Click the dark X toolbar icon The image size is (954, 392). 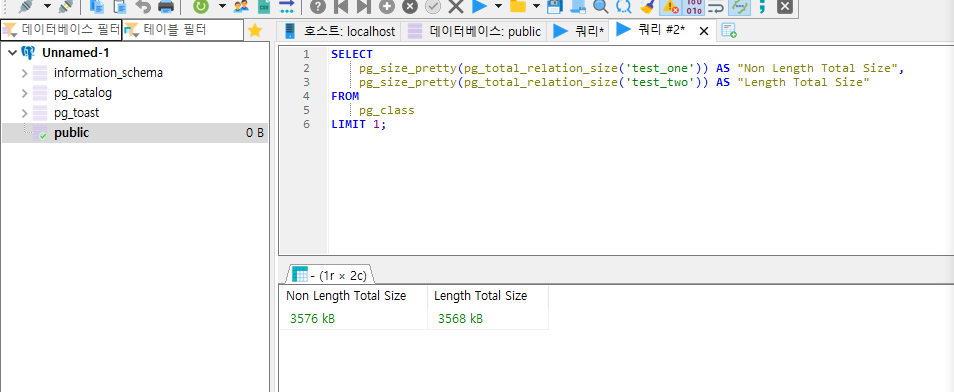[785, 7]
